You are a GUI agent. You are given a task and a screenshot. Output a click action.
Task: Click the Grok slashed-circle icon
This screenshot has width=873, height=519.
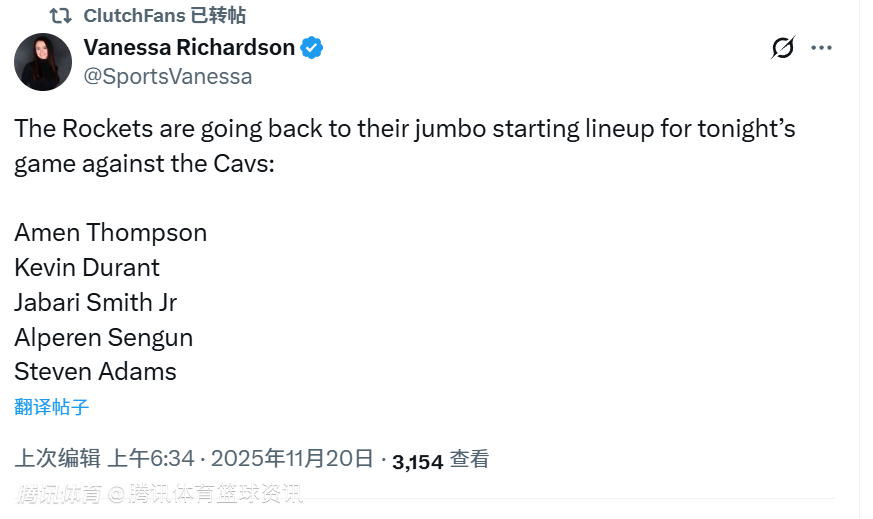(782, 48)
